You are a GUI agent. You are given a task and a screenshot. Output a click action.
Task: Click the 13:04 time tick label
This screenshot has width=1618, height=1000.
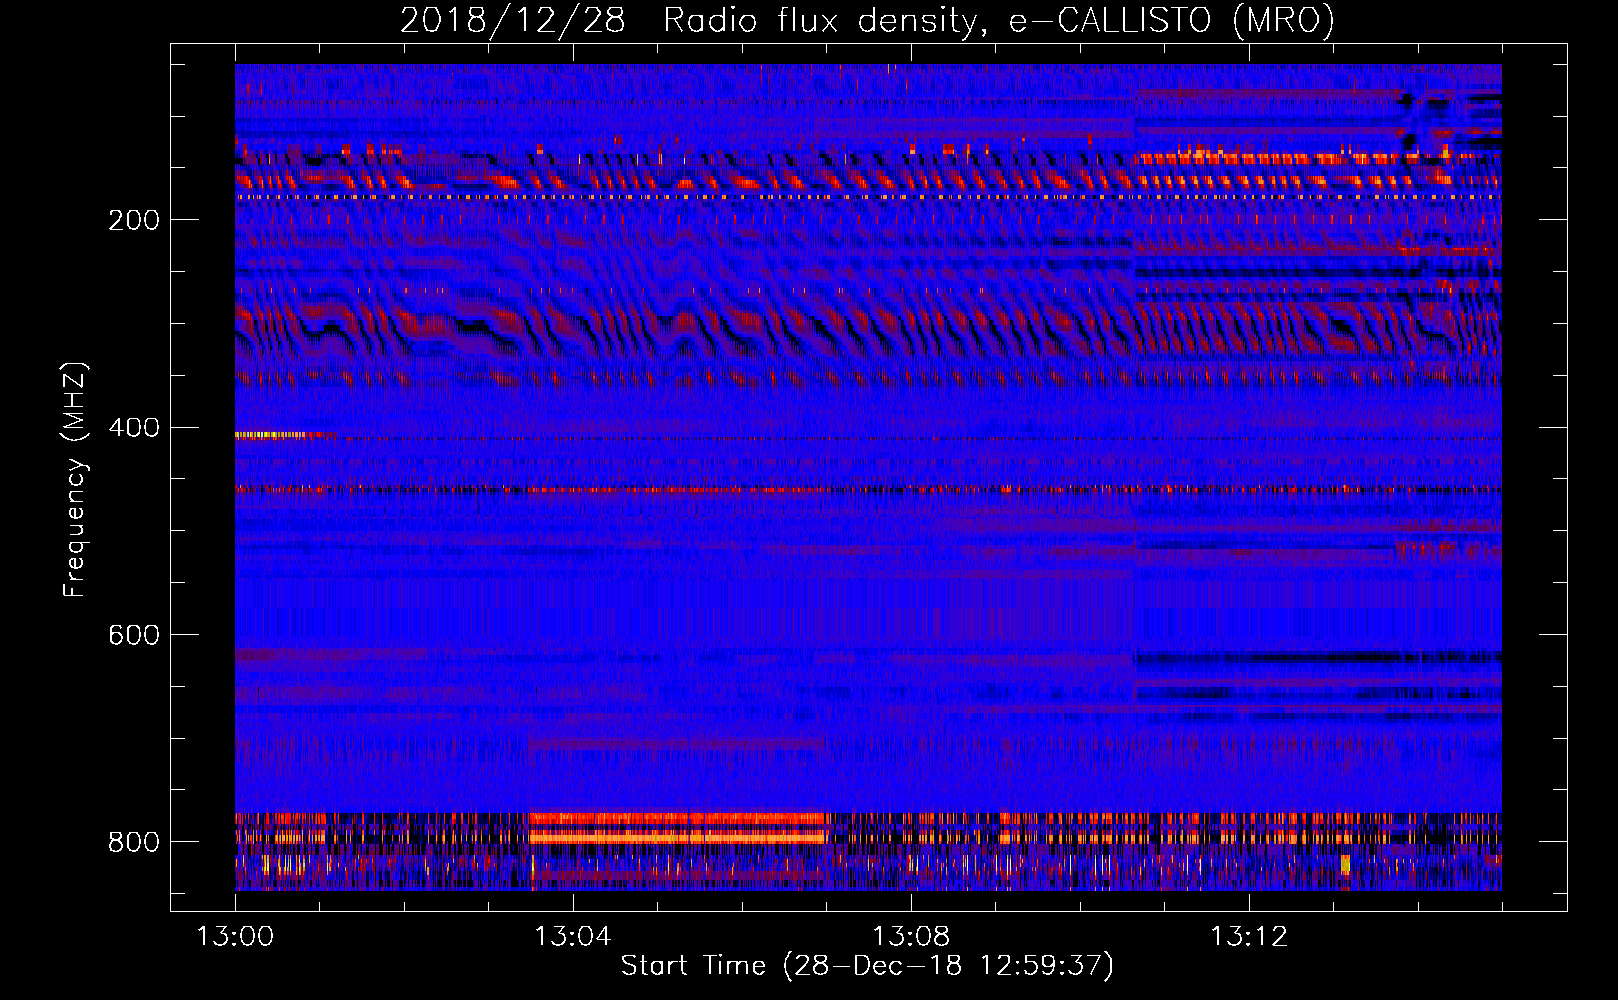[x=572, y=937]
